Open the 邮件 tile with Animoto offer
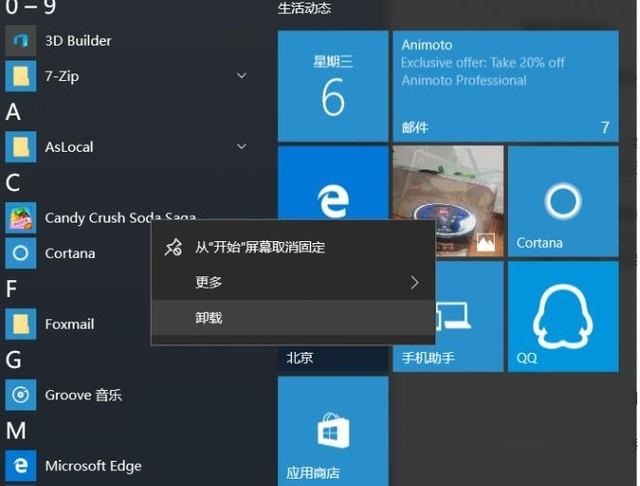This screenshot has height=486, width=640. pyautogui.click(x=505, y=86)
